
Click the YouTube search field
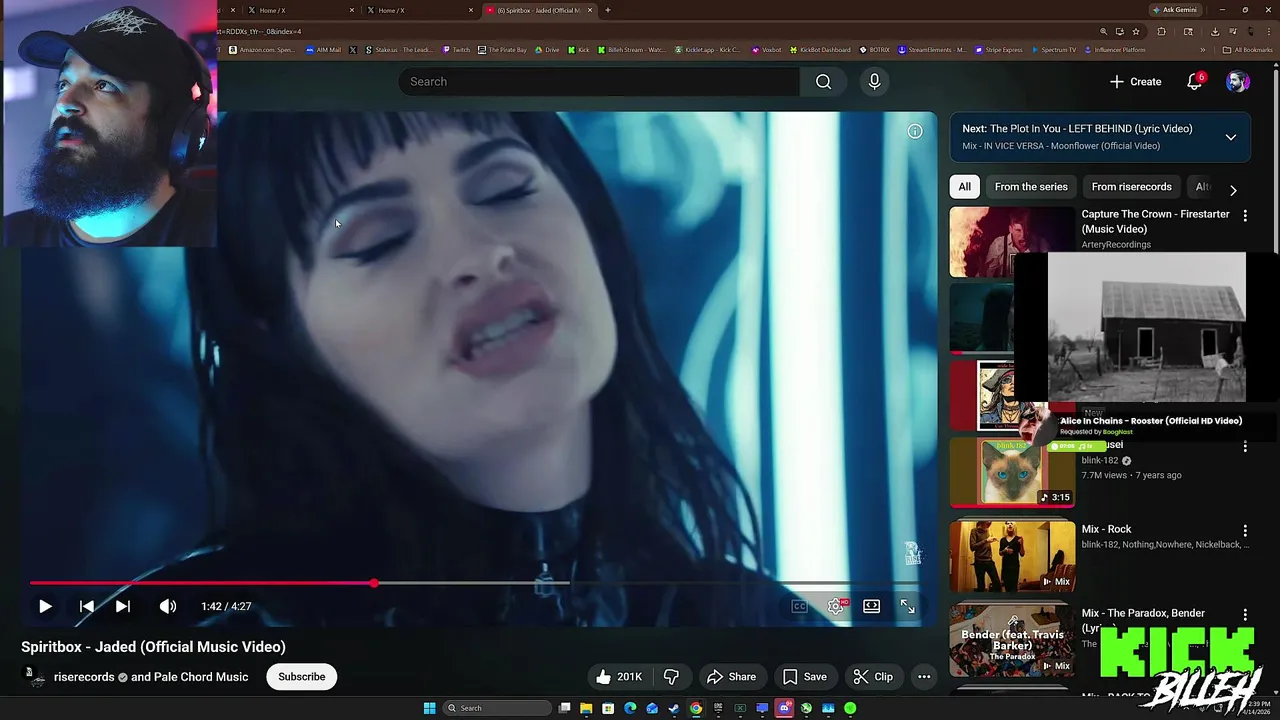(x=599, y=81)
